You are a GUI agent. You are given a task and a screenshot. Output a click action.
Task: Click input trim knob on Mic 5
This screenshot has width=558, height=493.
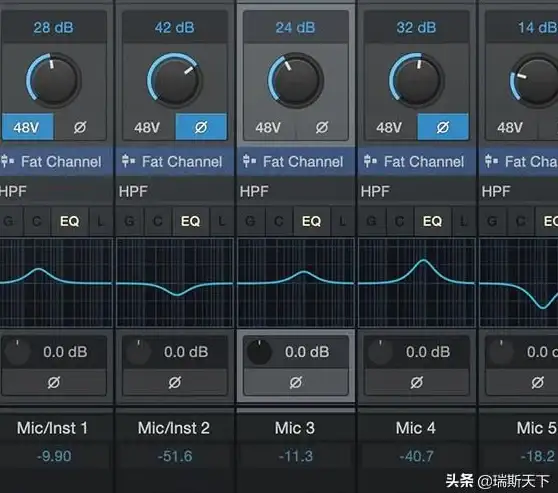pyautogui.click(x=501, y=352)
